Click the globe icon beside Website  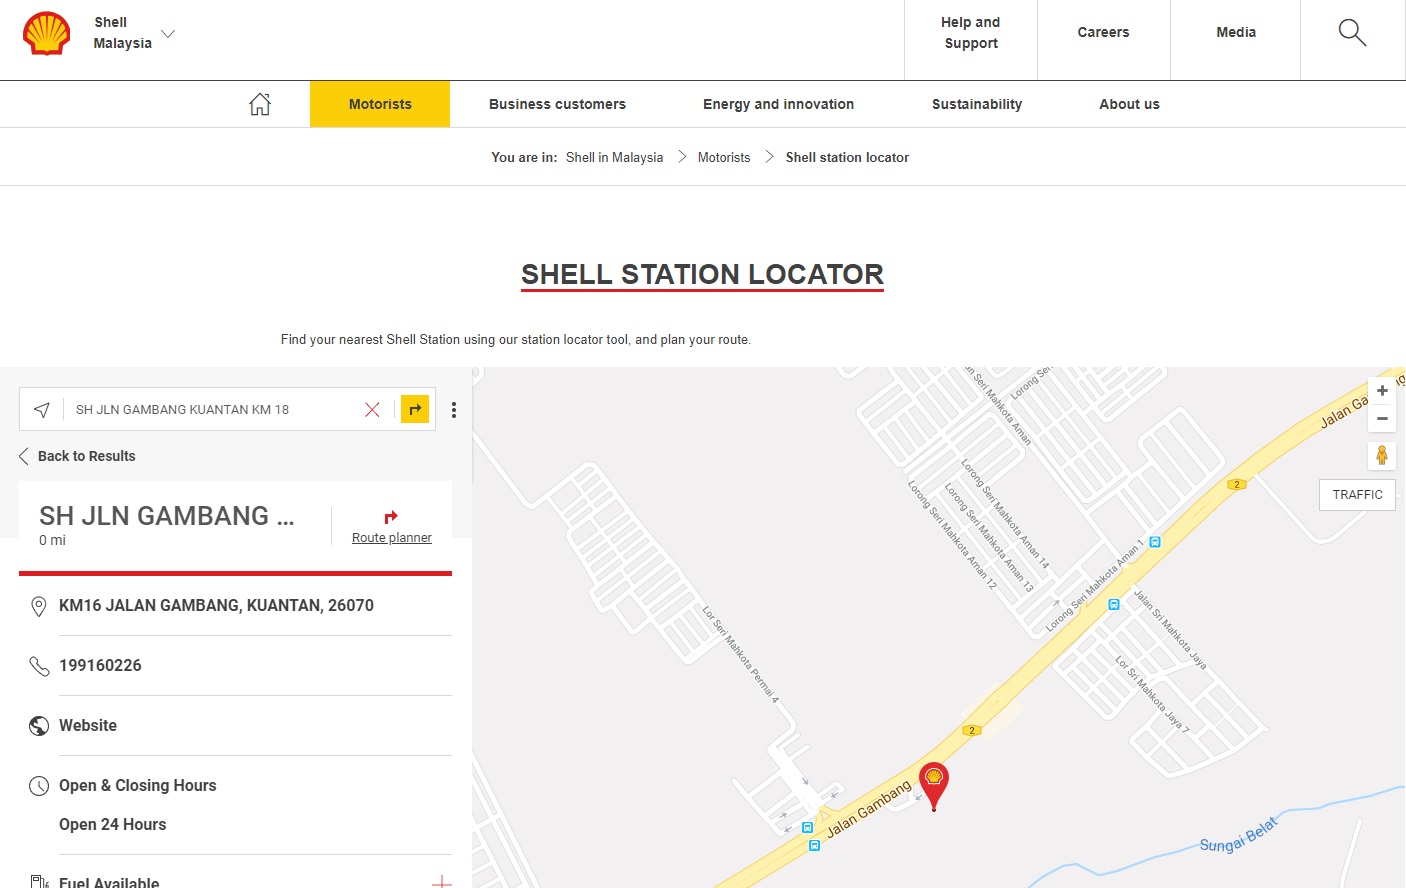tap(39, 725)
